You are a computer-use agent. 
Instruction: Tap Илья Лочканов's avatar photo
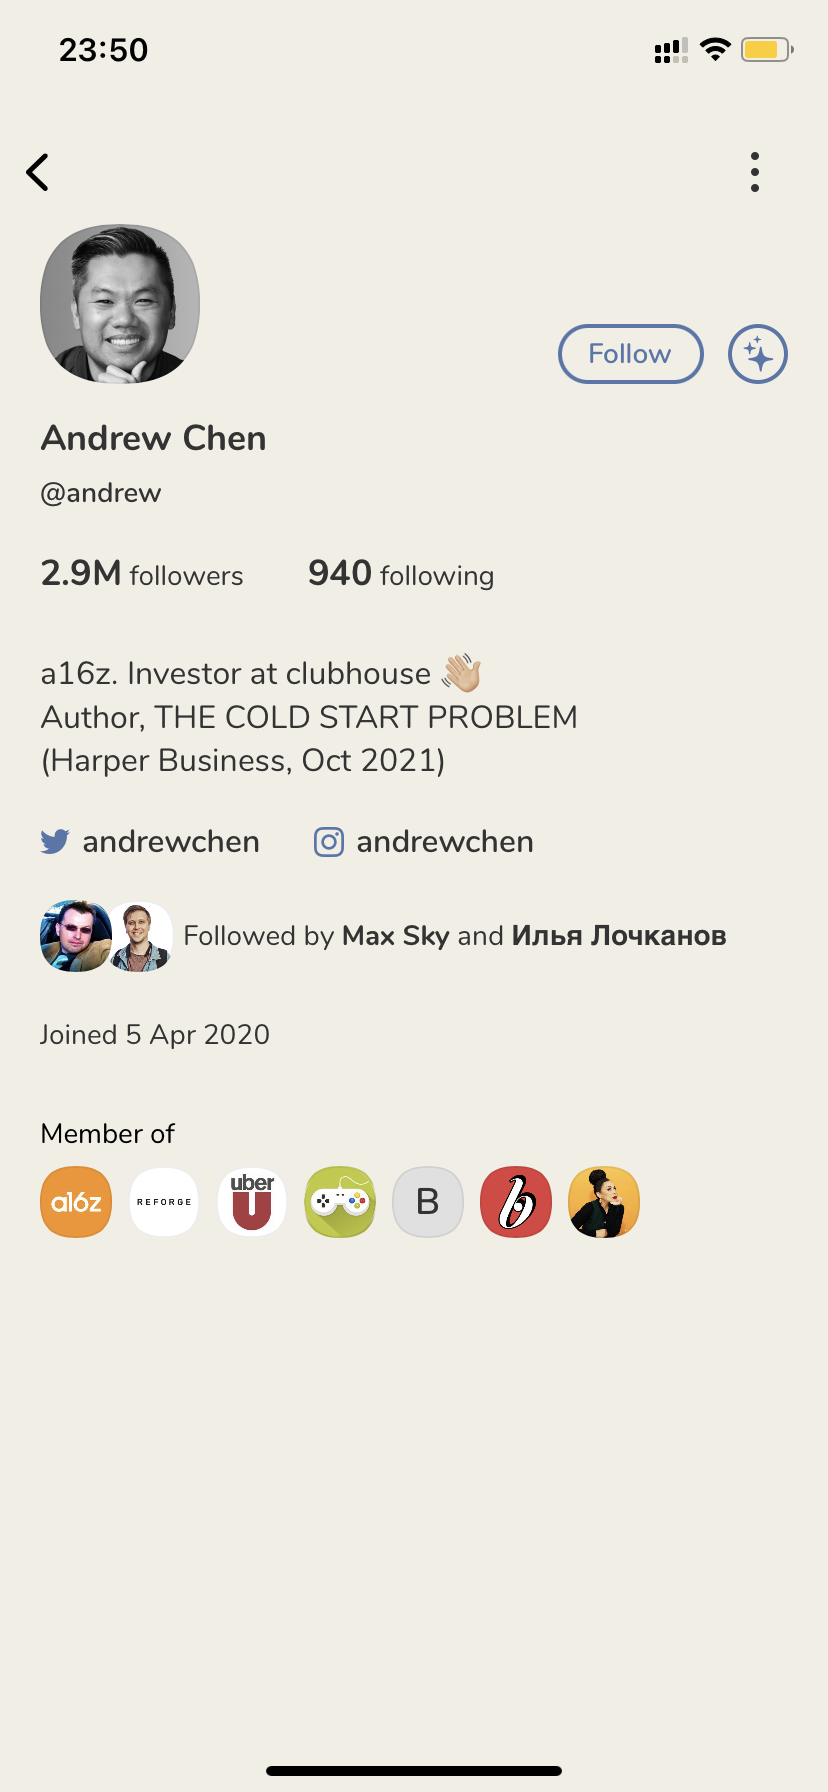click(x=140, y=936)
